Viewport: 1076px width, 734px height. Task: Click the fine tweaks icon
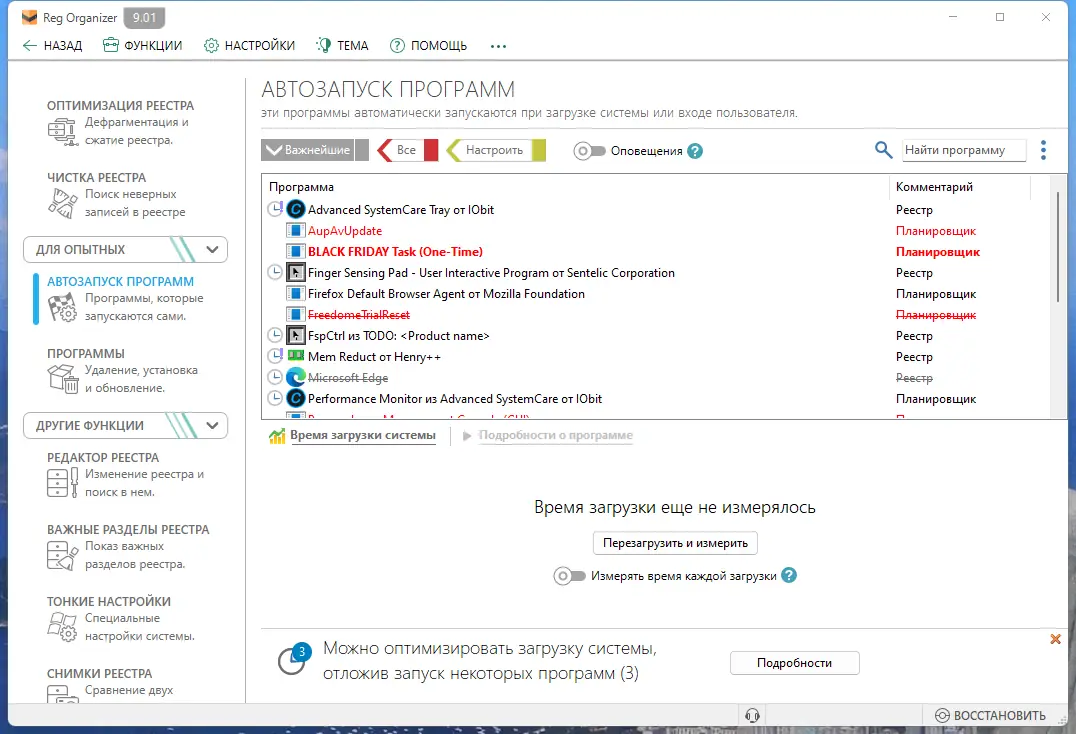coord(62,627)
